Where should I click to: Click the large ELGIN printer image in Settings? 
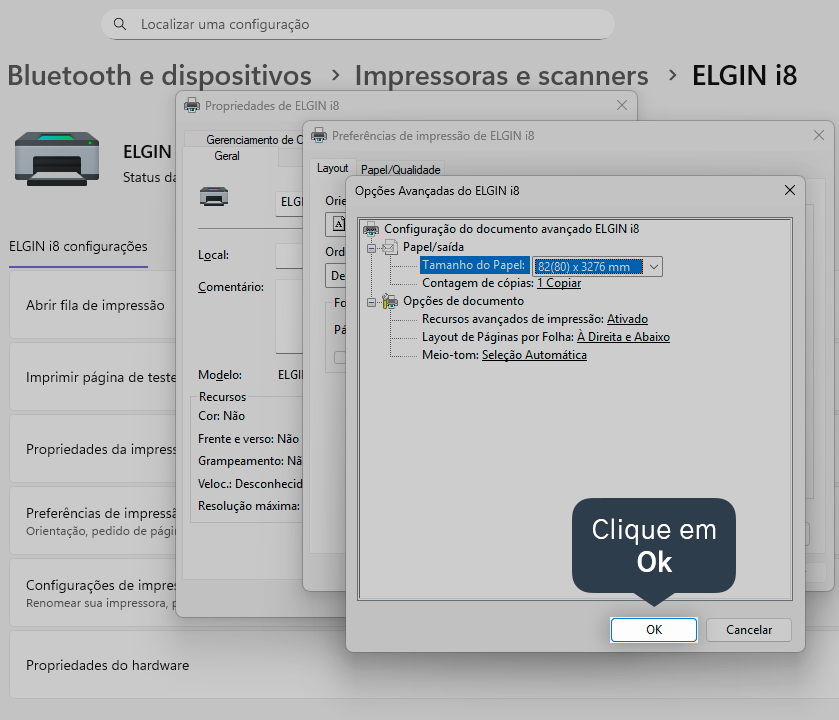57,159
